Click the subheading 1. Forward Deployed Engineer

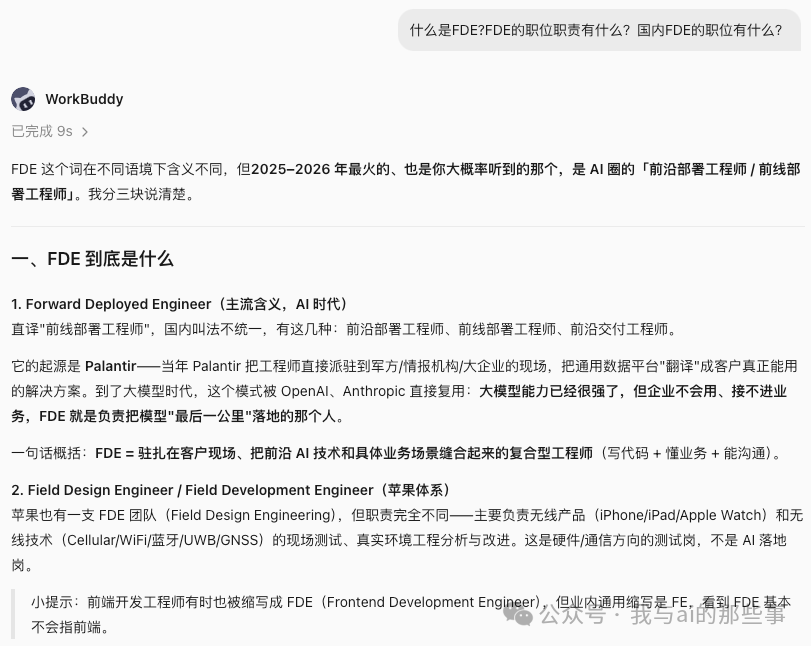tap(179, 304)
